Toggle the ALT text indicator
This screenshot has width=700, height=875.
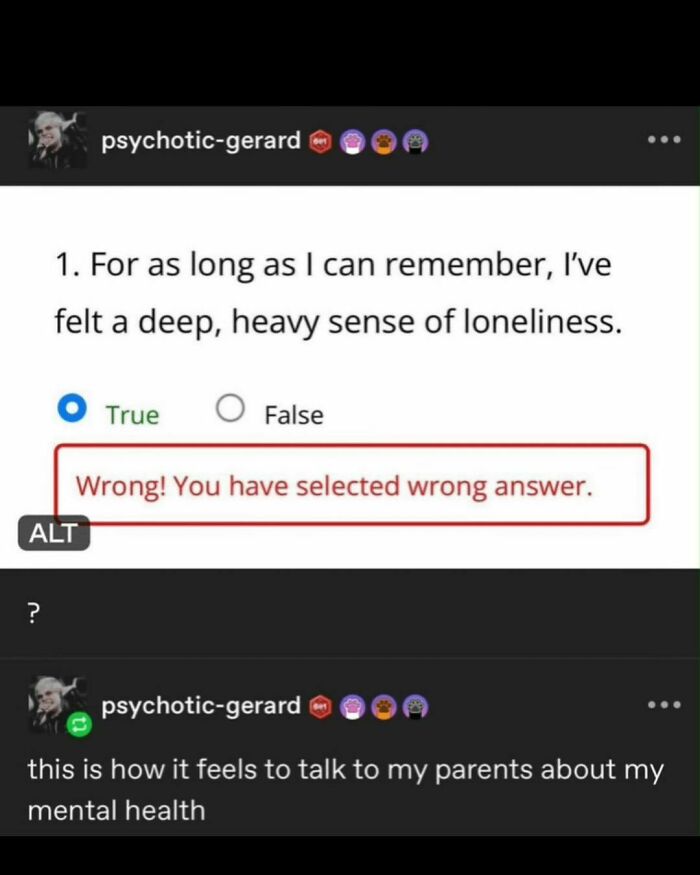click(53, 533)
